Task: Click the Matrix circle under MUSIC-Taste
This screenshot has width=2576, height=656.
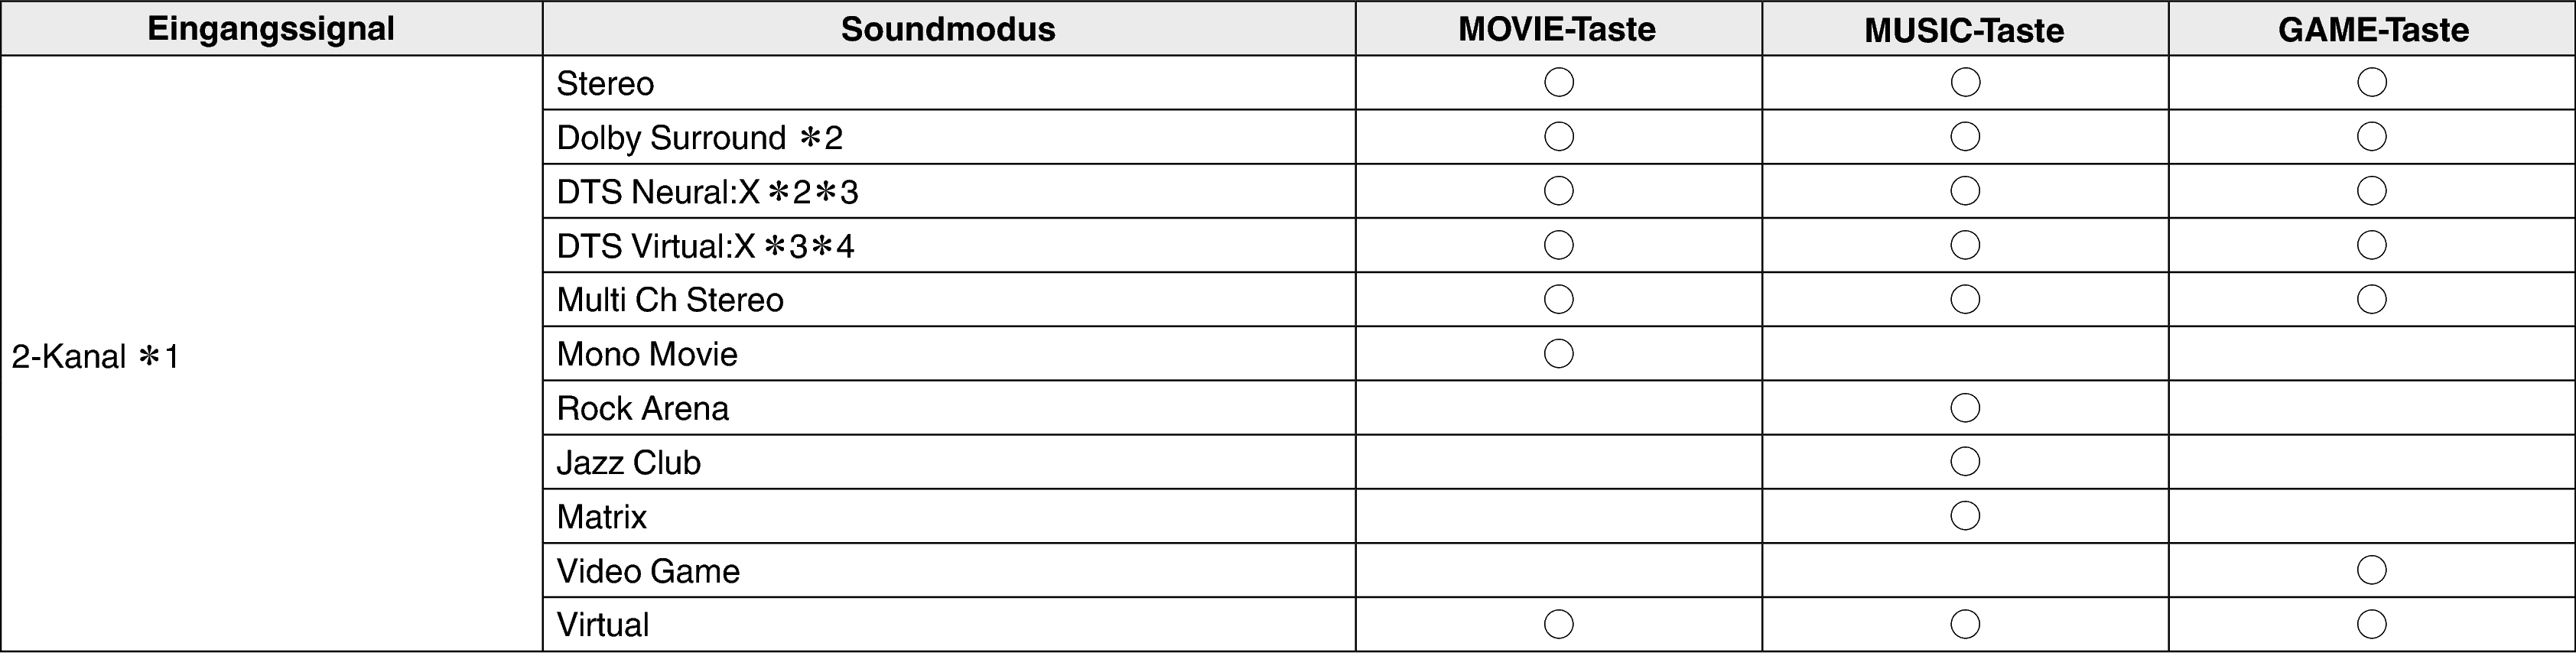Action: click(x=1965, y=515)
